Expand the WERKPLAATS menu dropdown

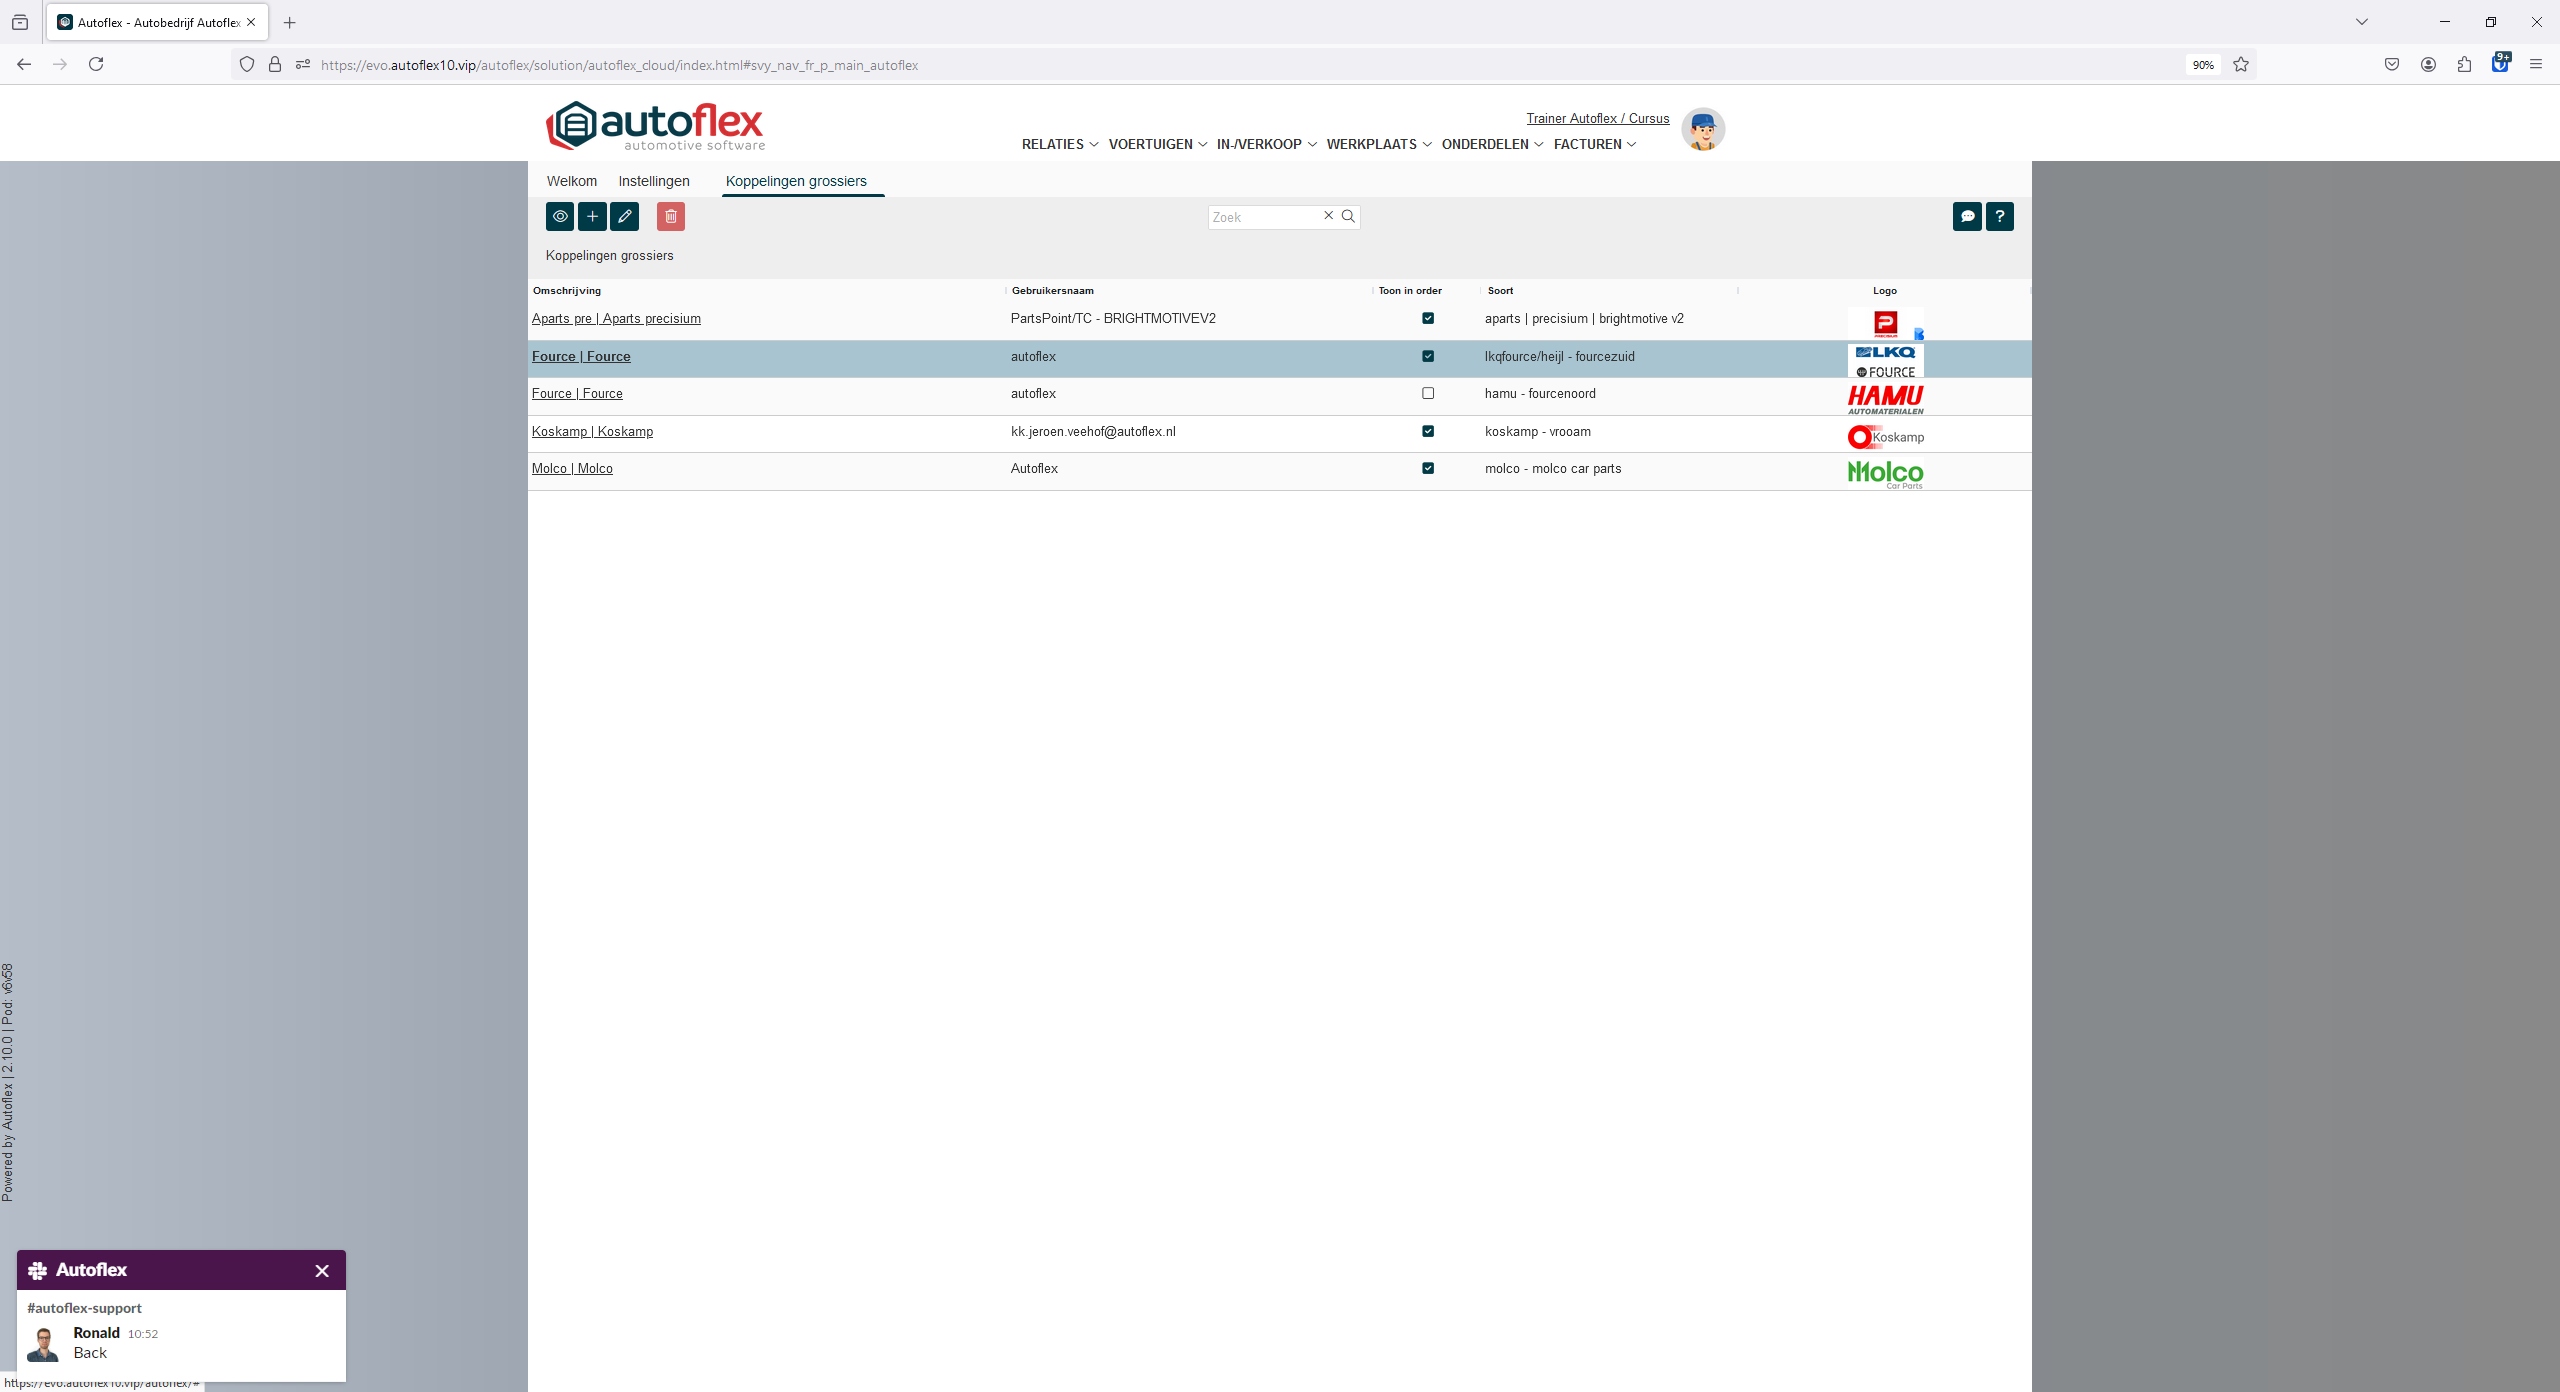[1379, 144]
